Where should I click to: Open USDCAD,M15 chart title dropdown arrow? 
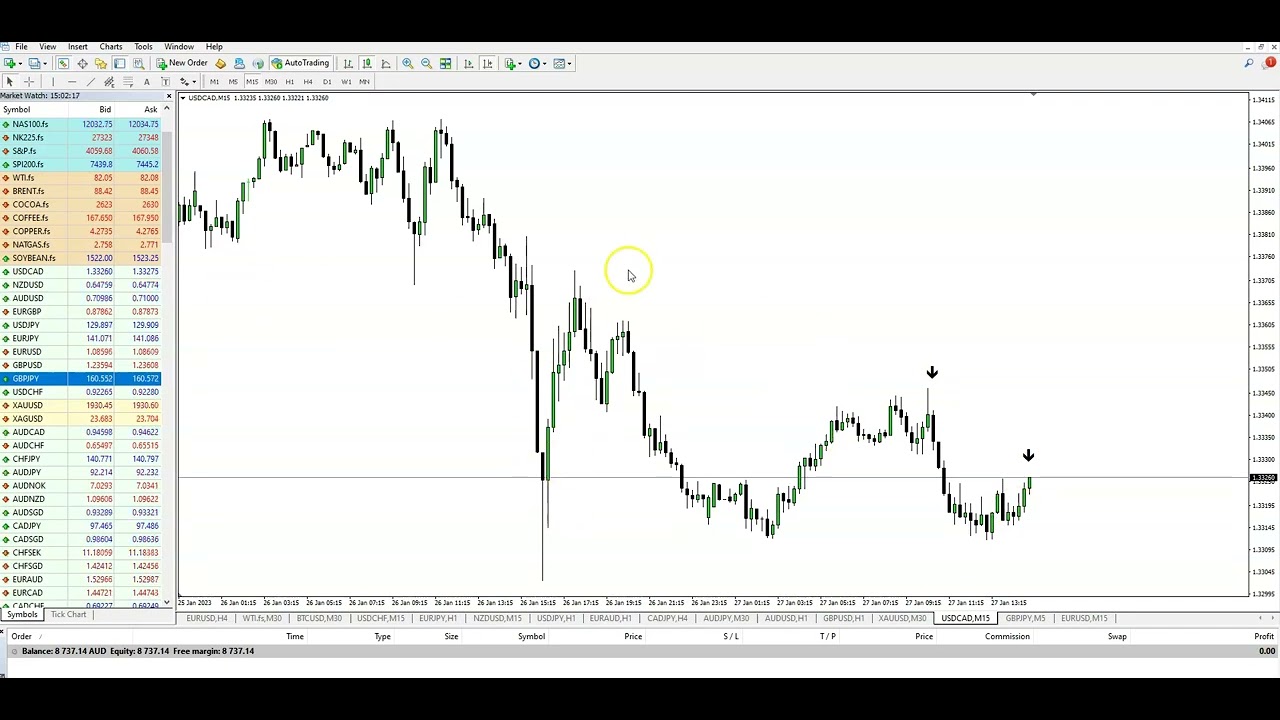click(182, 98)
